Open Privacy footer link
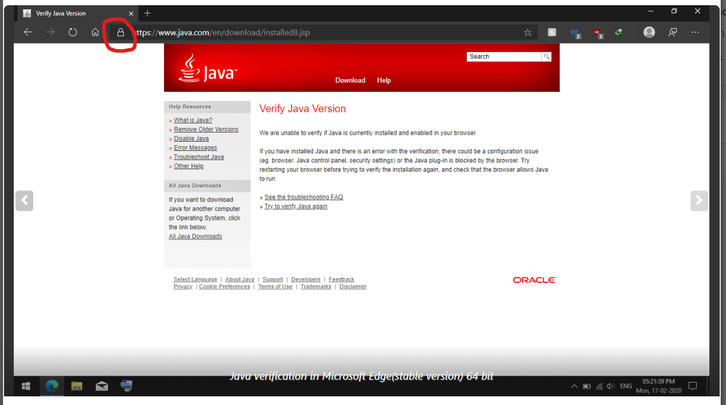 (x=183, y=287)
